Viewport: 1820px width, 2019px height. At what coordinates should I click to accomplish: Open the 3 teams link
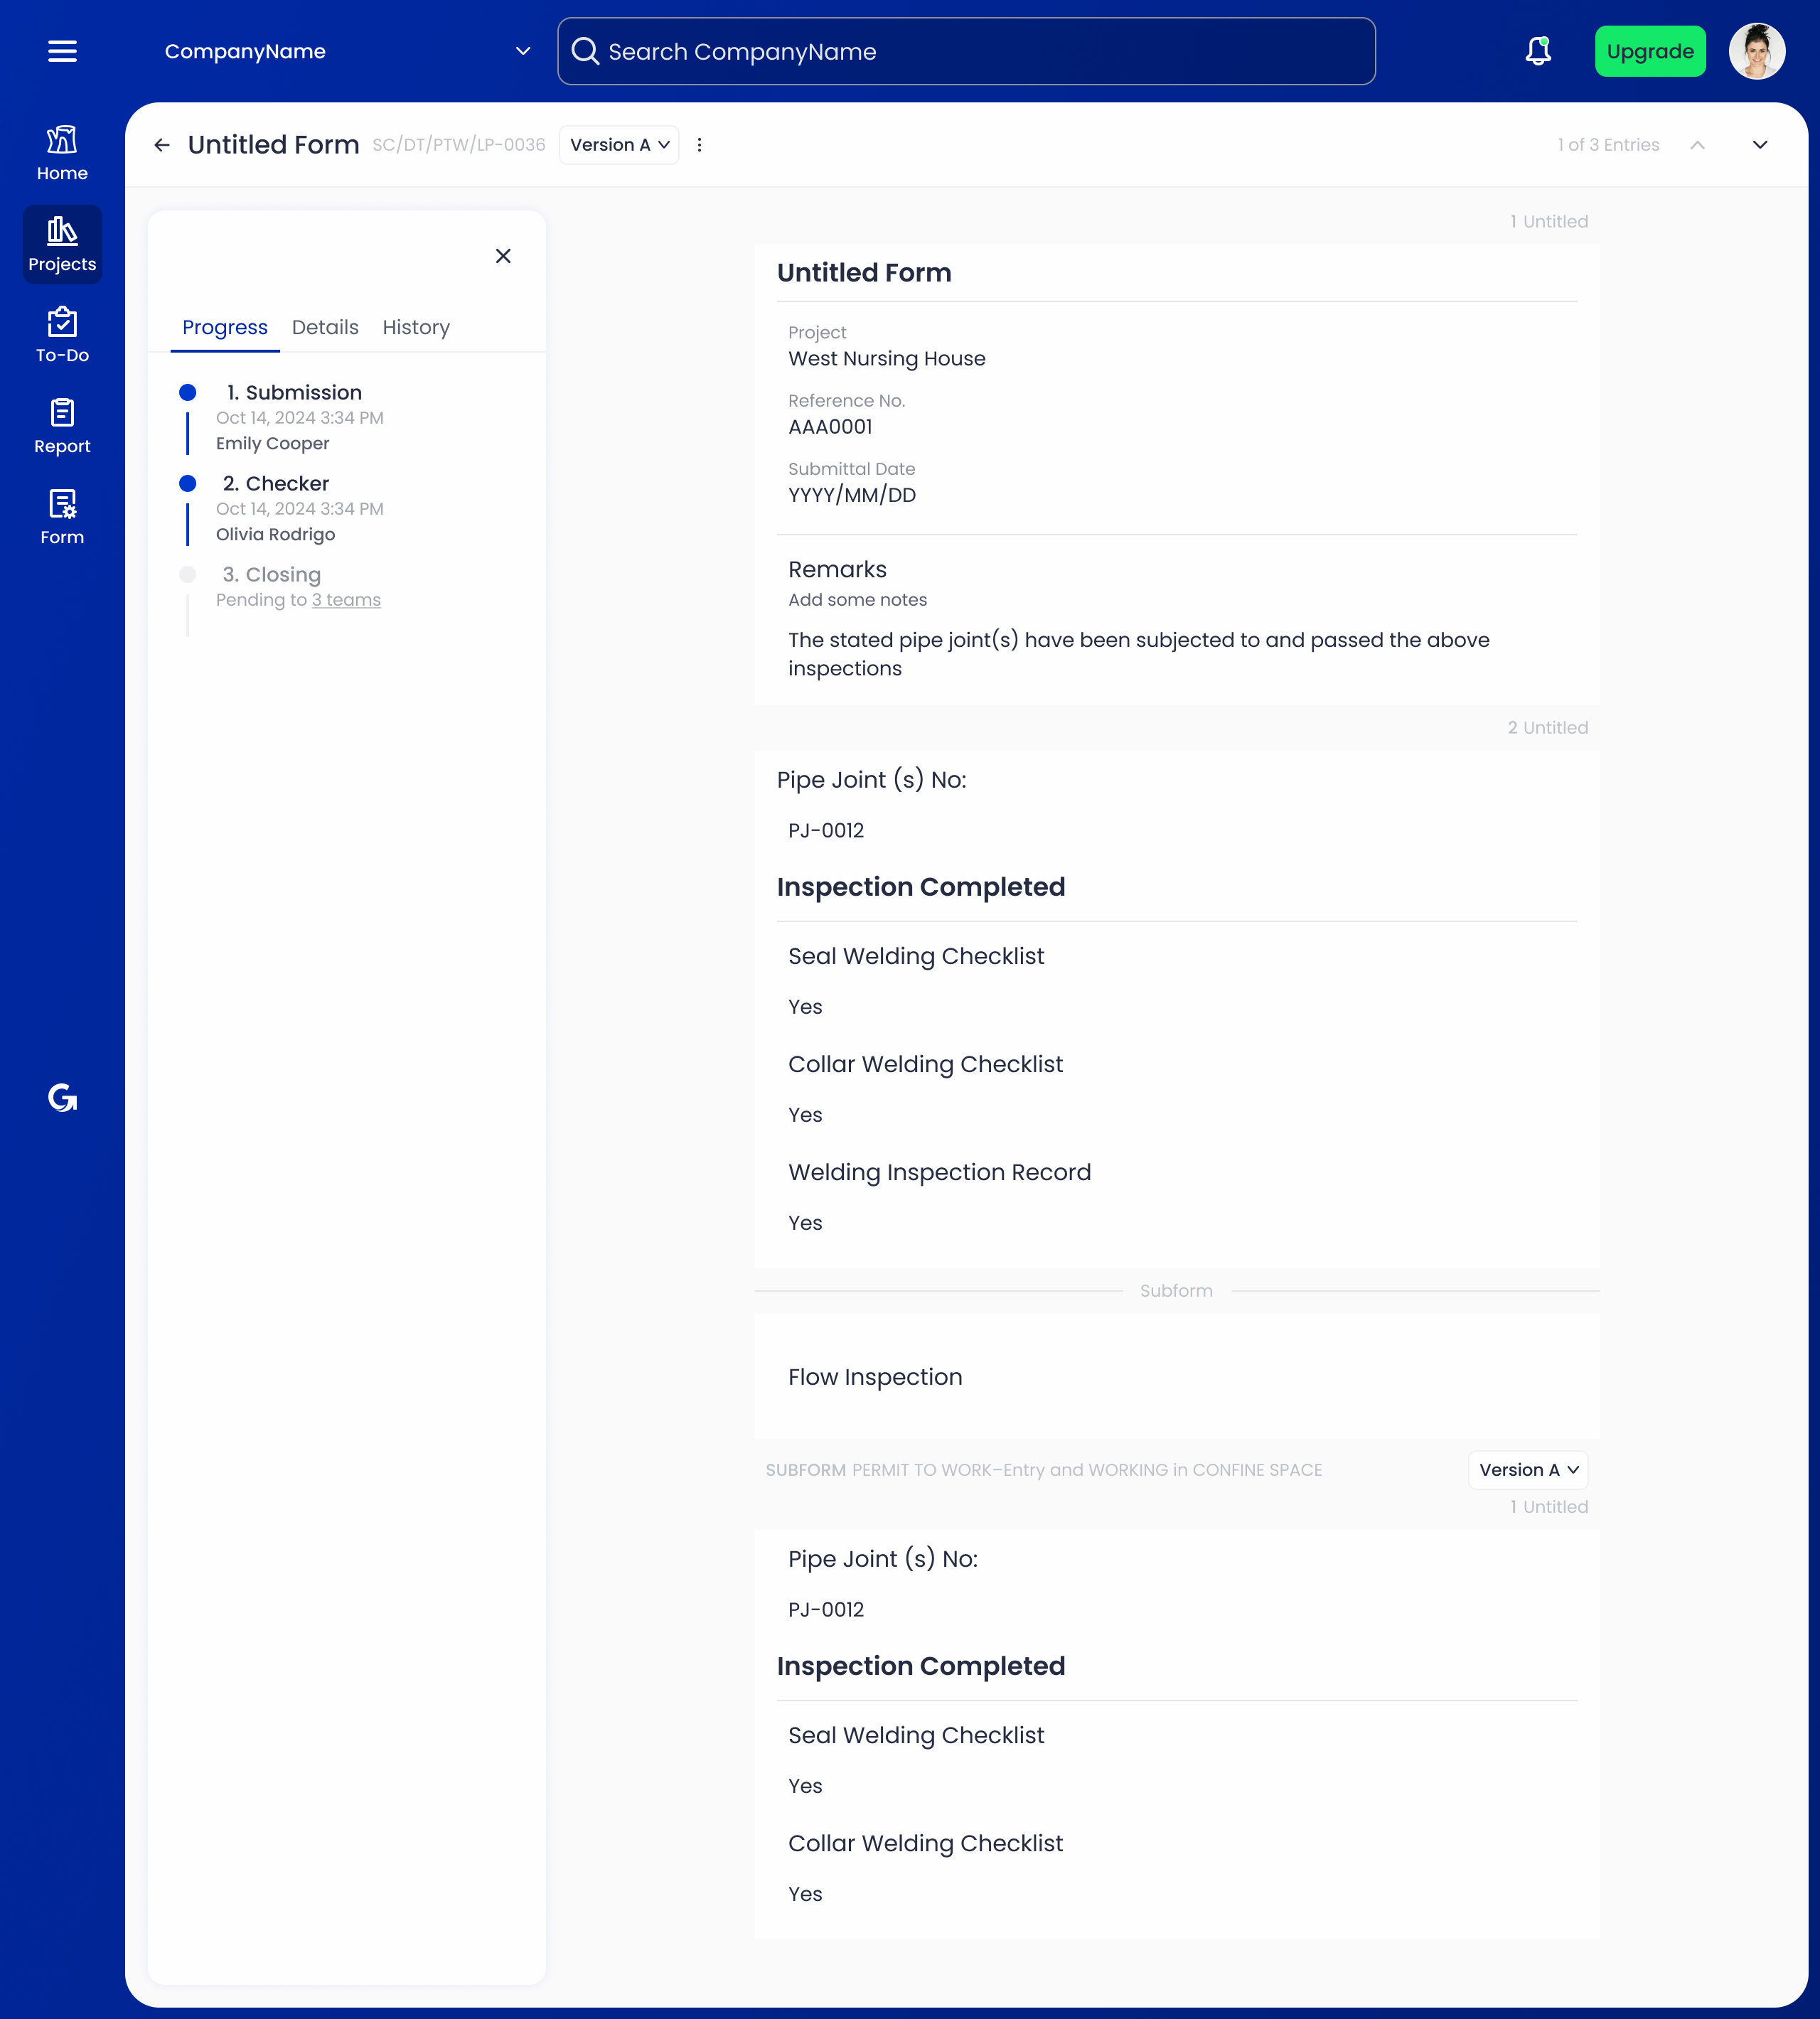coord(346,600)
